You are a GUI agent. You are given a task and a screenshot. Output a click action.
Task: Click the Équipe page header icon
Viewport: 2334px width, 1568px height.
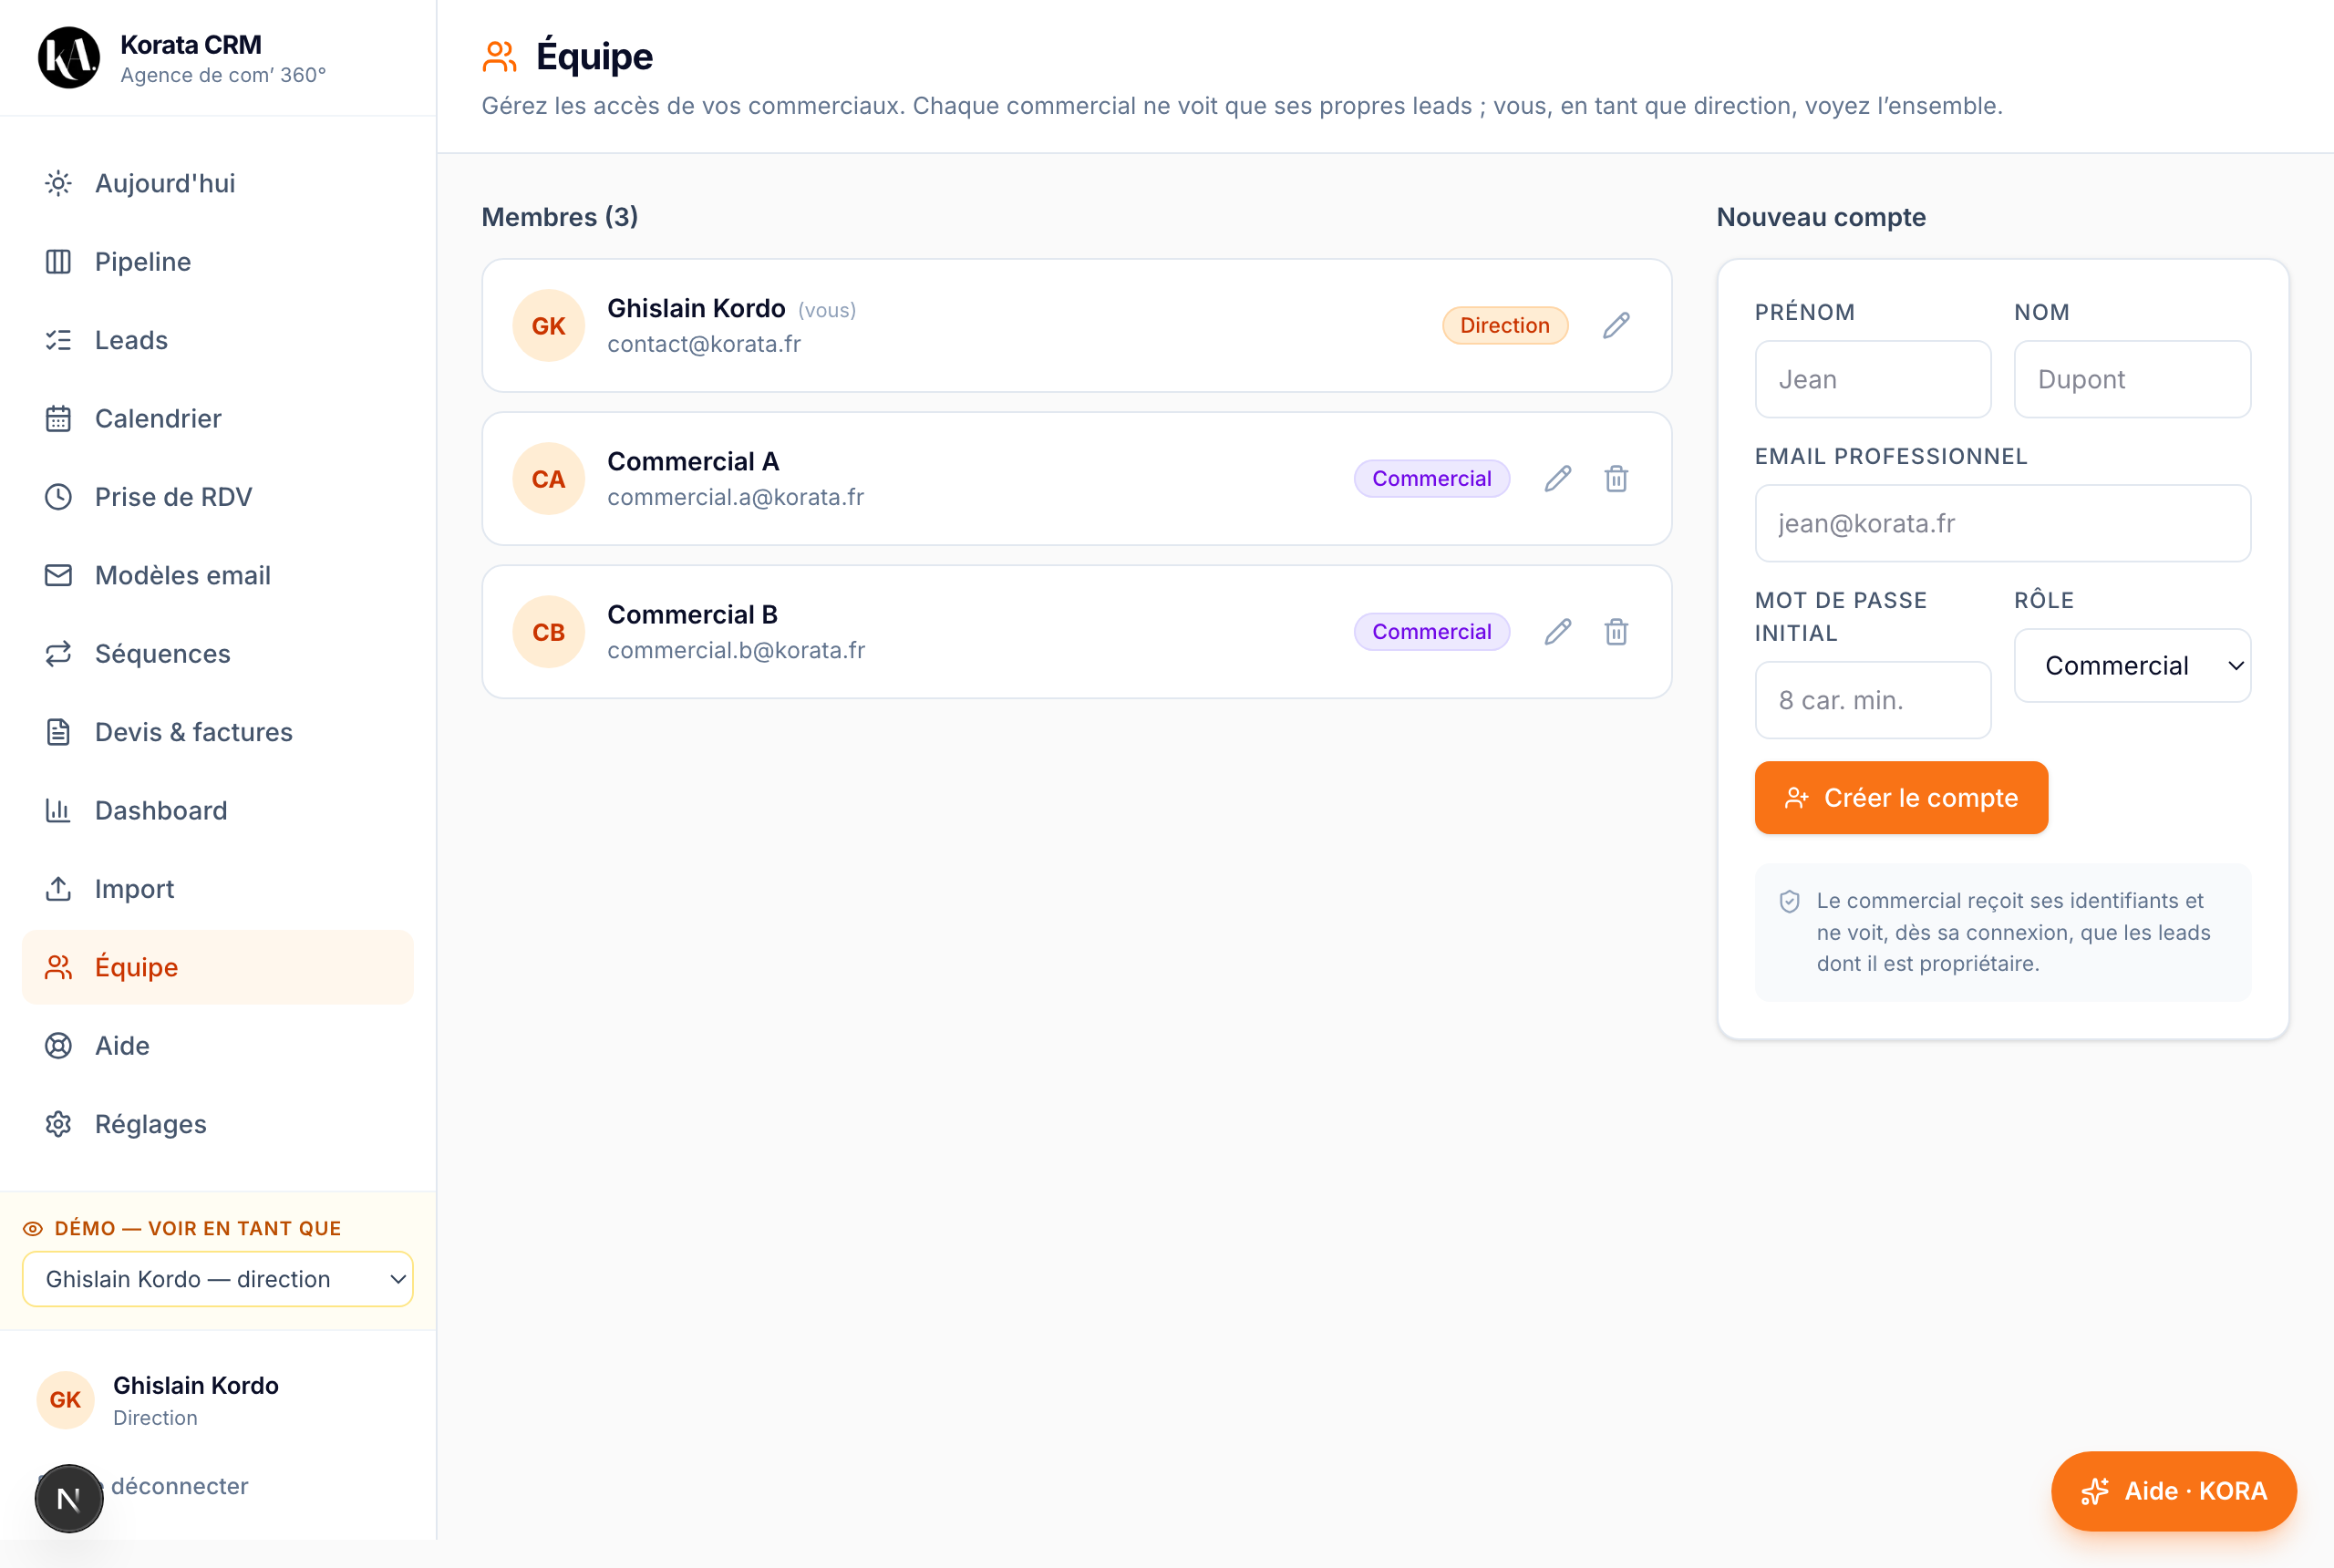(499, 56)
